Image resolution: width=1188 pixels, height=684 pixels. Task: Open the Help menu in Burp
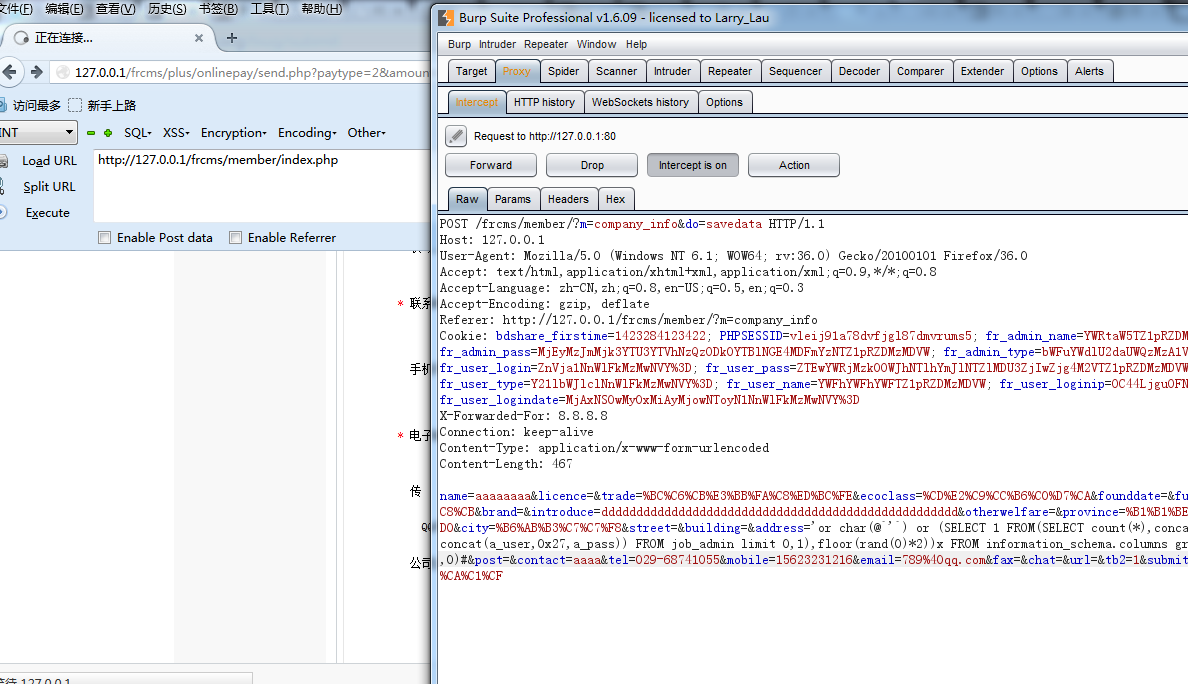636,45
